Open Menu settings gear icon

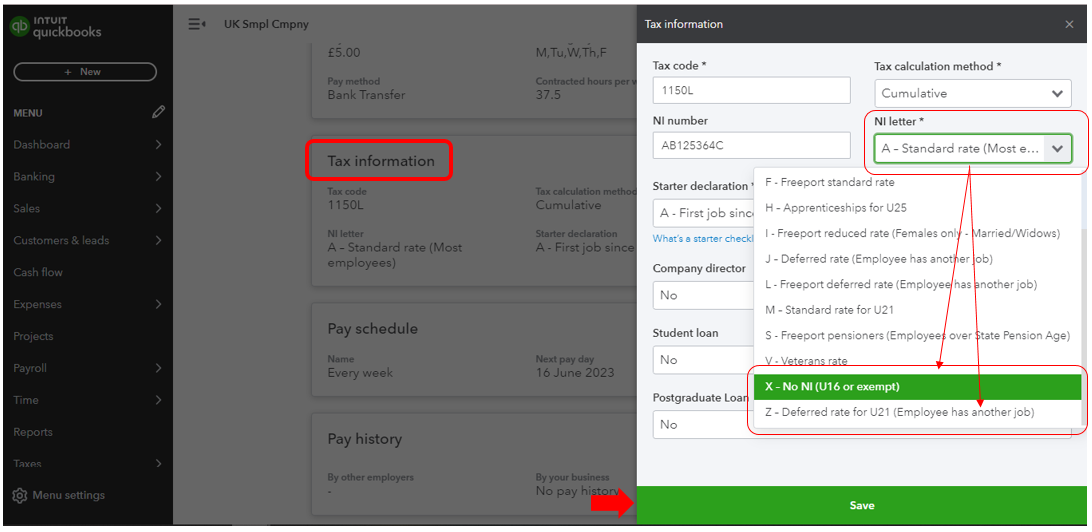(x=19, y=495)
